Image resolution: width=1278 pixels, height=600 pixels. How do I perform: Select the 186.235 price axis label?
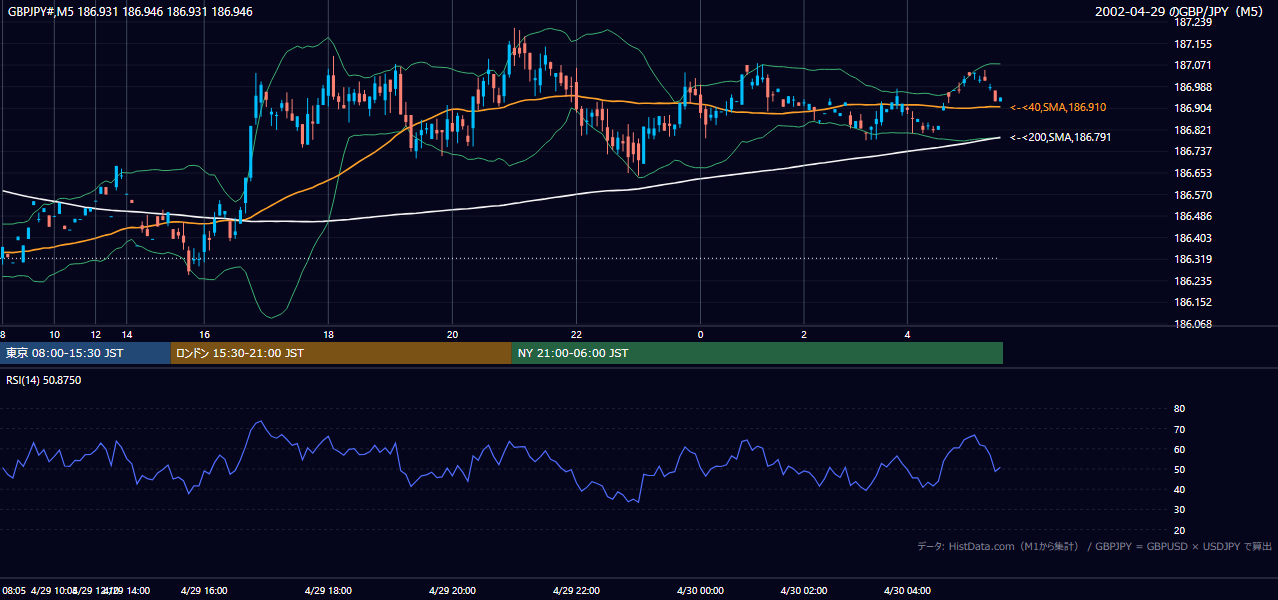pos(1192,281)
